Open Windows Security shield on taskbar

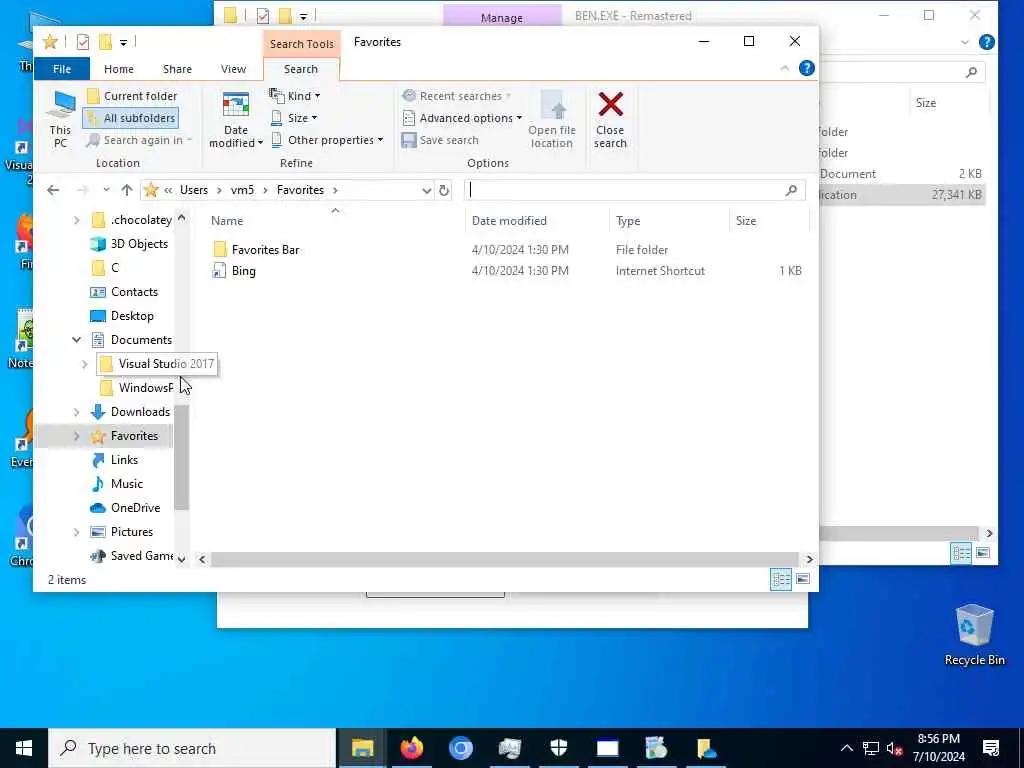(559, 748)
